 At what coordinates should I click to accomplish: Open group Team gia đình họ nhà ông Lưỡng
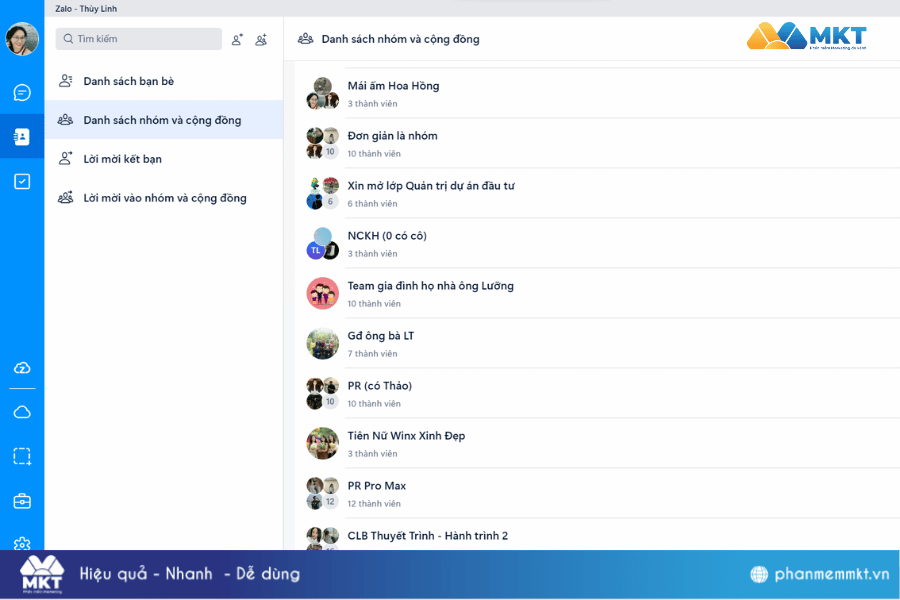click(598, 293)
